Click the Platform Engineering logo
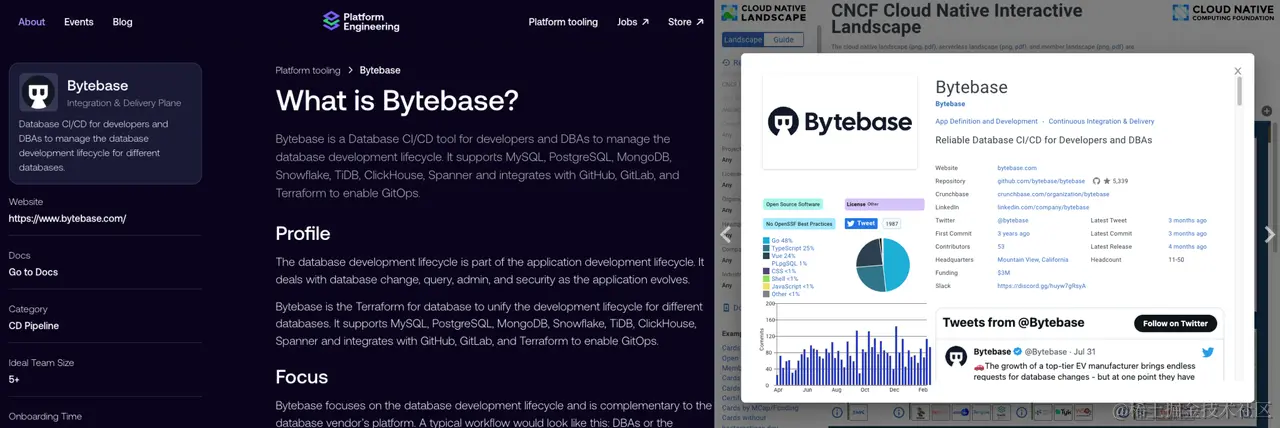The image size is (1280, 428). [x=361, y=21]
